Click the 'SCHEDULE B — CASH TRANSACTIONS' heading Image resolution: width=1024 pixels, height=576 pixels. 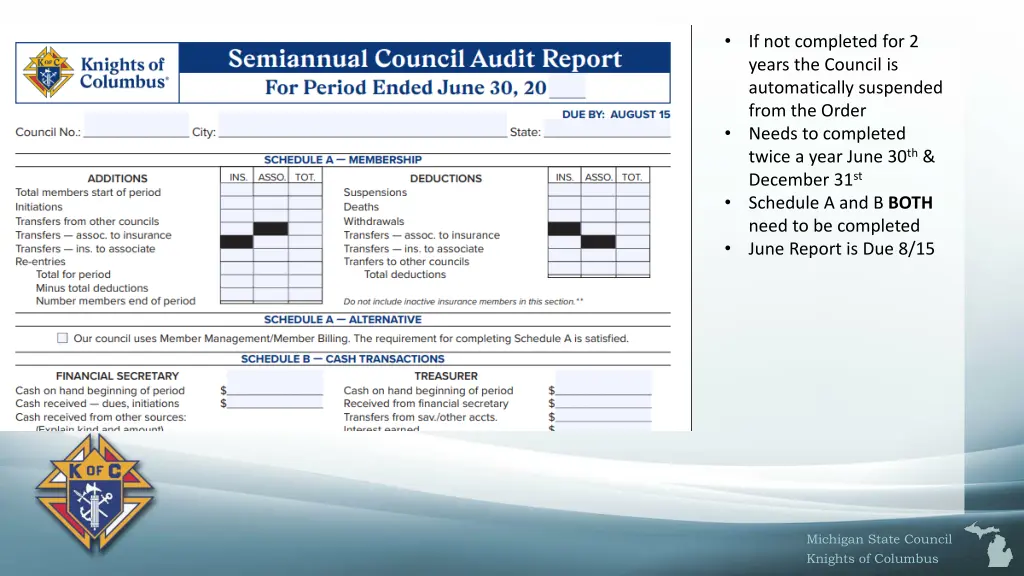343,359
